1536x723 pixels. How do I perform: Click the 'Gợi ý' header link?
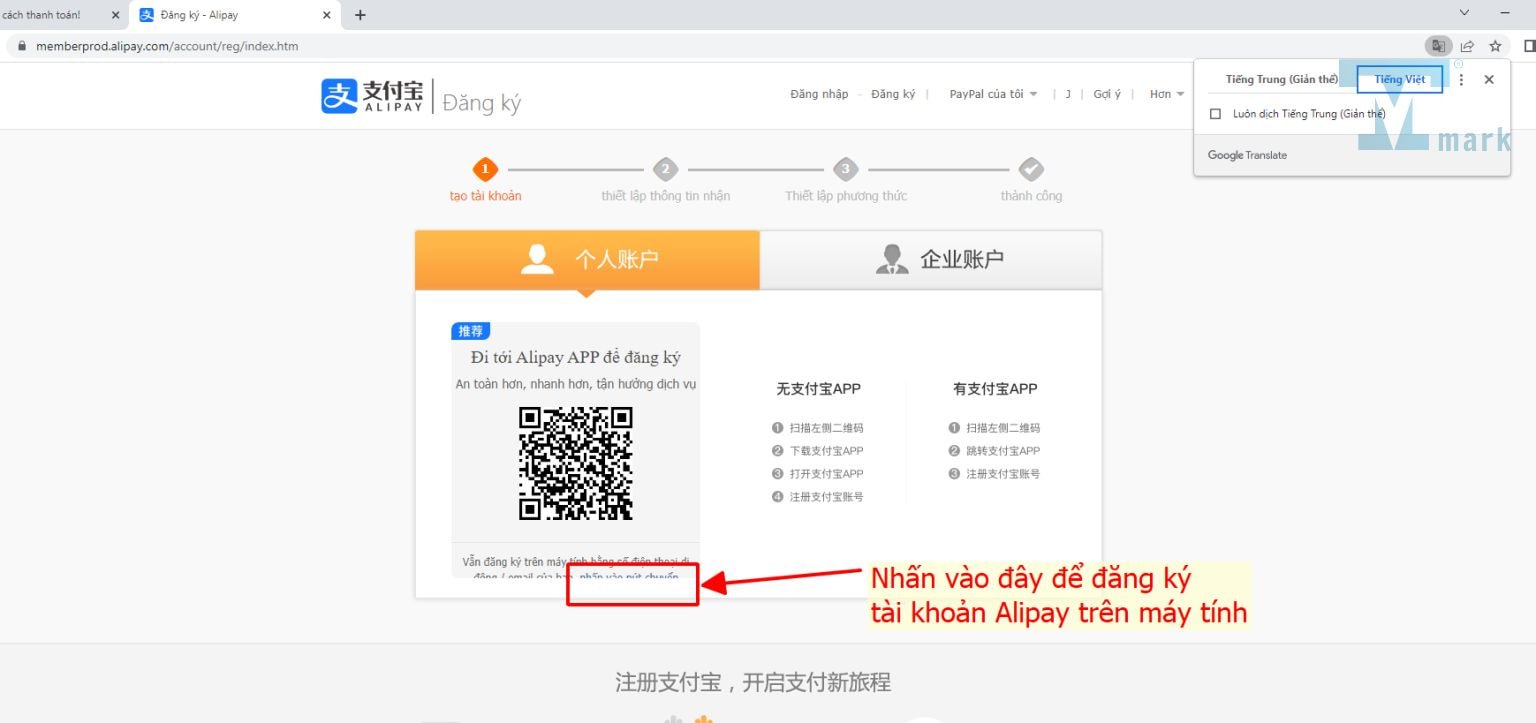(x=1107, y=94)
